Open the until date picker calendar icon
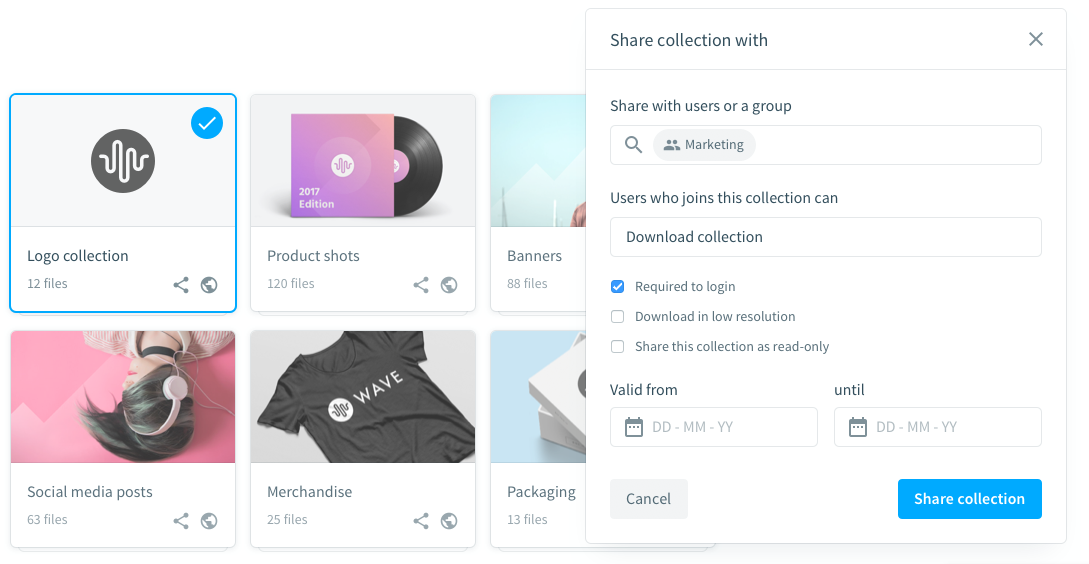 (858, 427)
